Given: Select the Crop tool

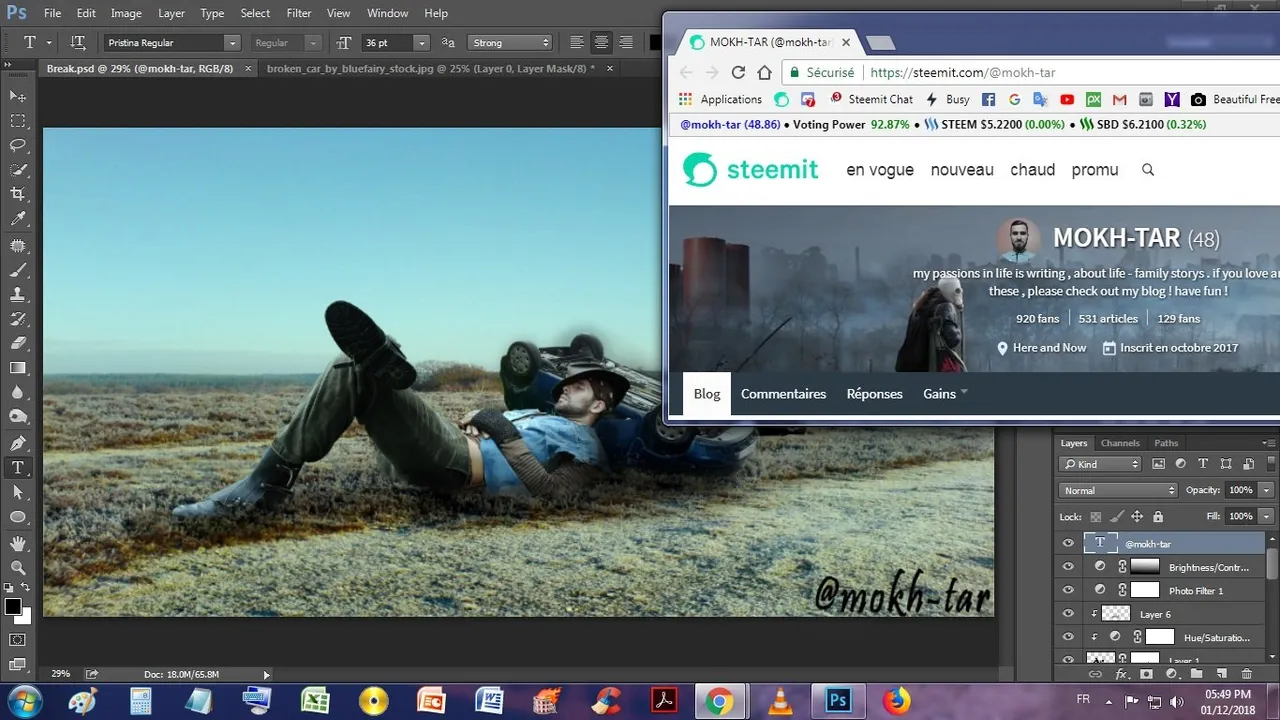Looking at the screenshot, I should (18, 194).
